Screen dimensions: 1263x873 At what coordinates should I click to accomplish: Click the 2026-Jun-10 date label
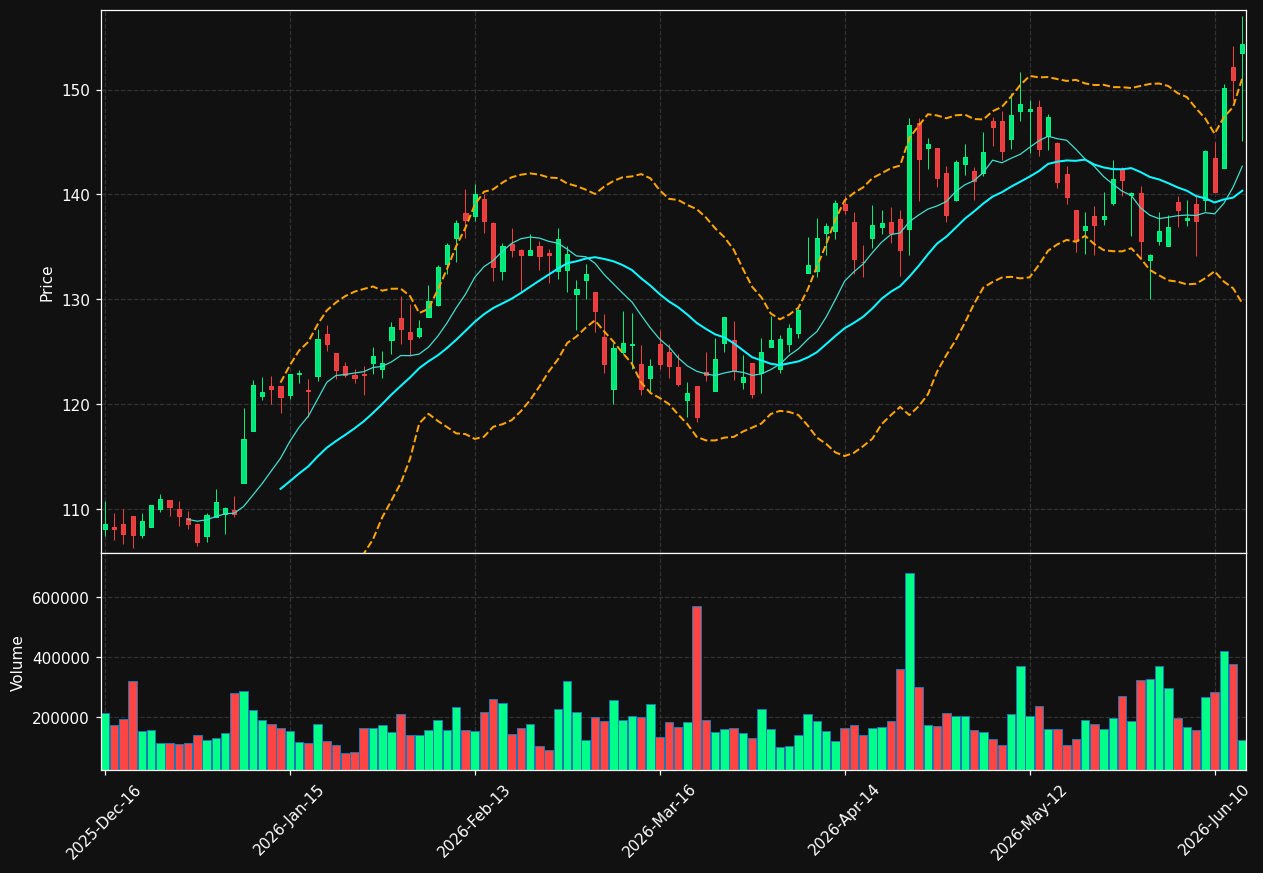pyautogui.click(x=1215, y=821)
